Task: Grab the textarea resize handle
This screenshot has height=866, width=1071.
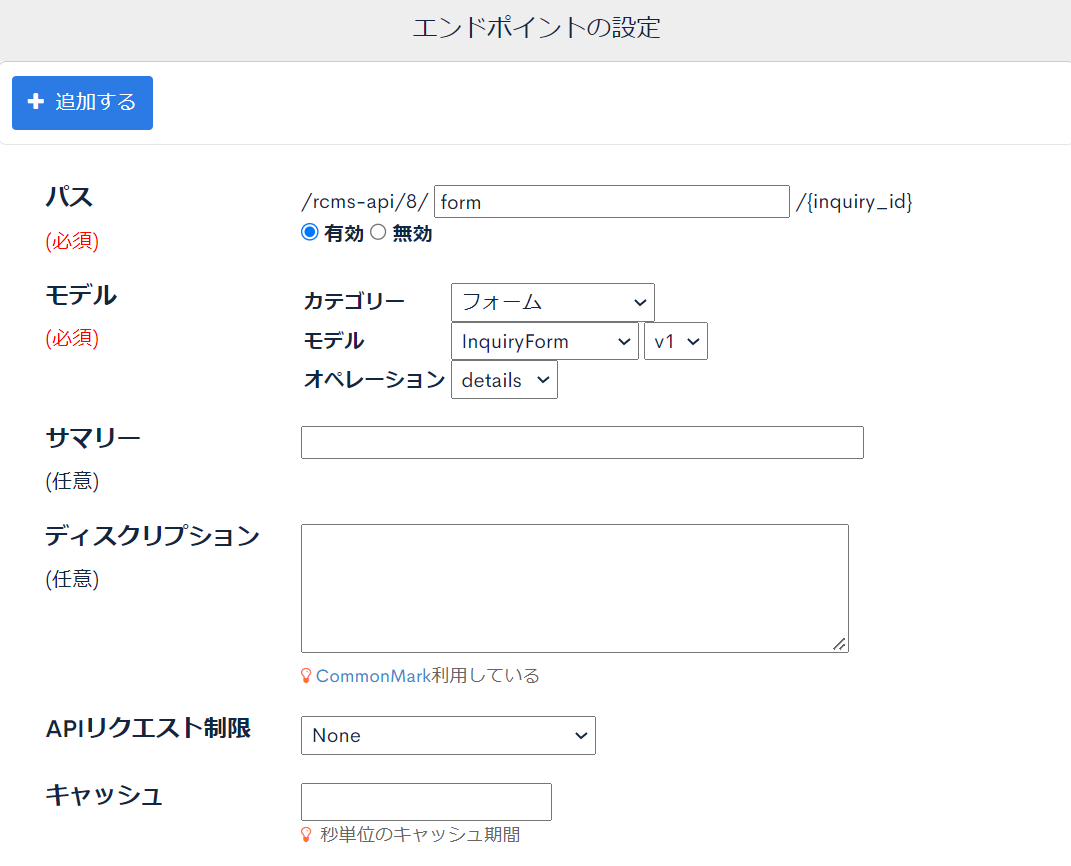Action: tap(839, 643)
